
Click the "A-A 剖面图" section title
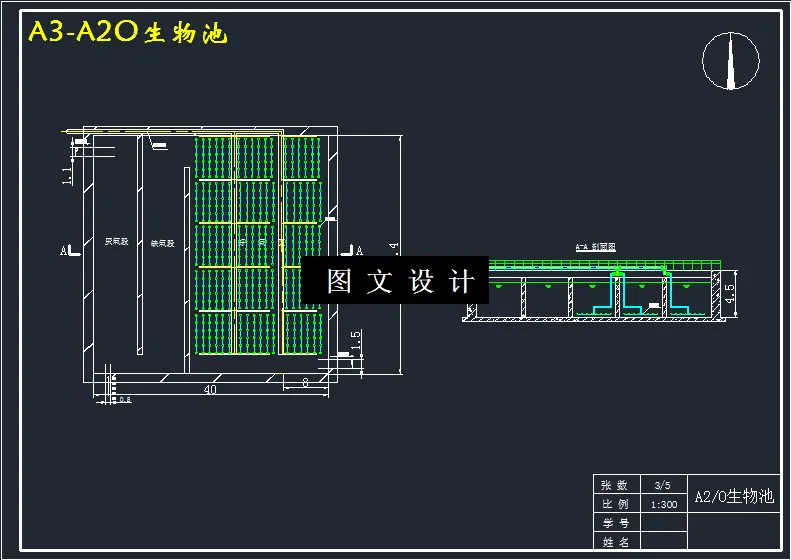coord(596,247)
